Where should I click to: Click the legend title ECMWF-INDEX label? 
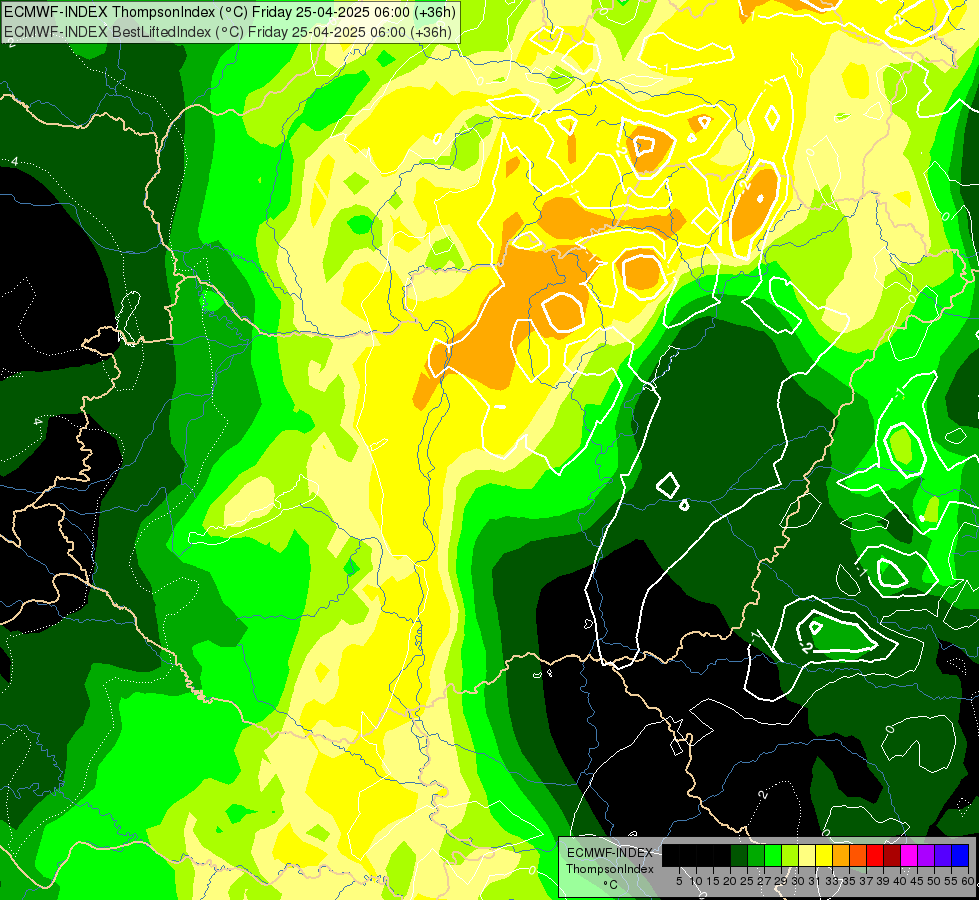click(609, 853)
